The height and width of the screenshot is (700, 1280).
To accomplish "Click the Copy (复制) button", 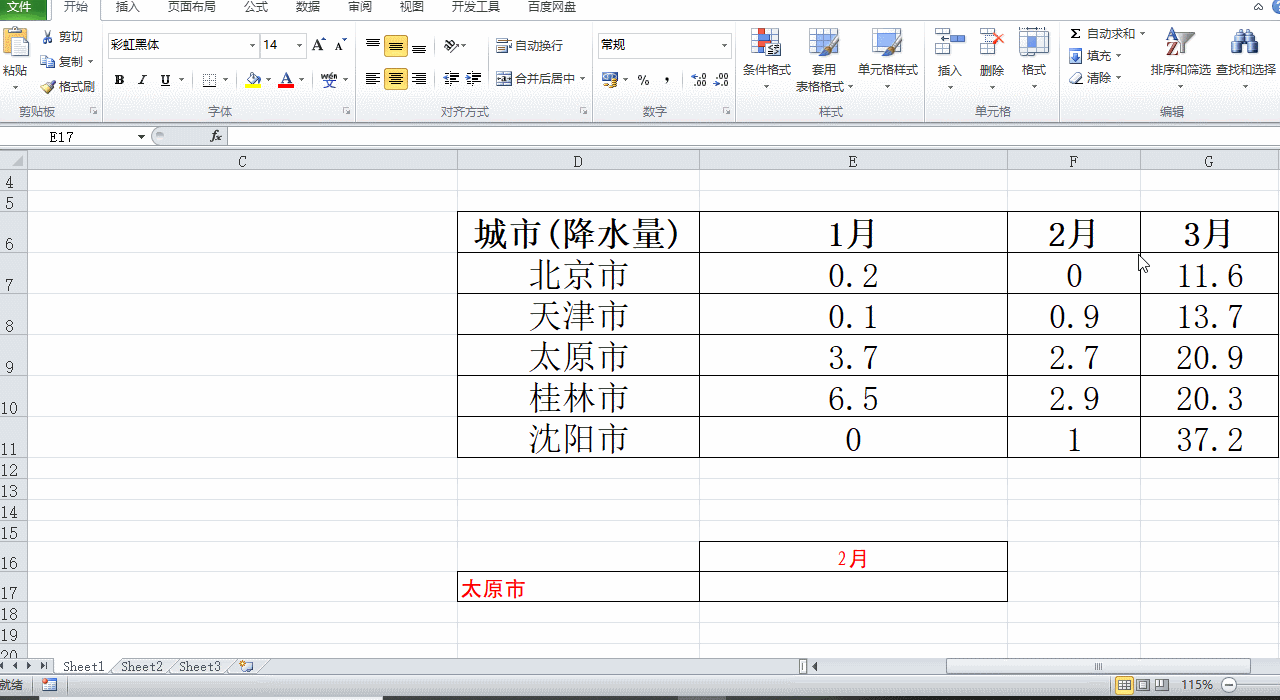I will [x=66, y=62].
